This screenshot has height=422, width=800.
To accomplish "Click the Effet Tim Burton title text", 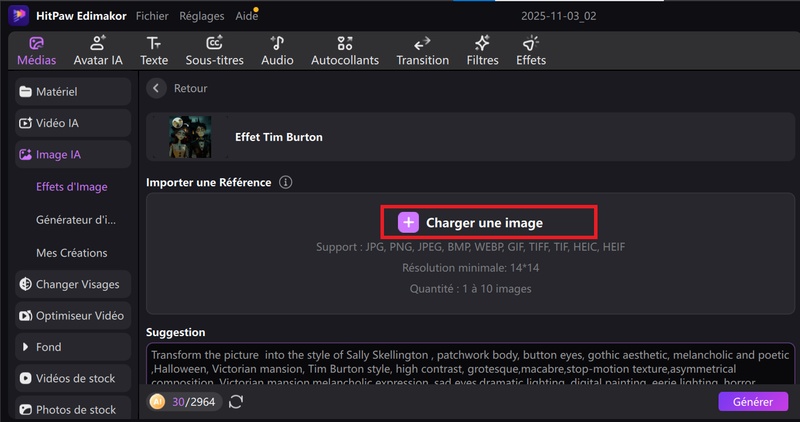I will coord(279,137).
